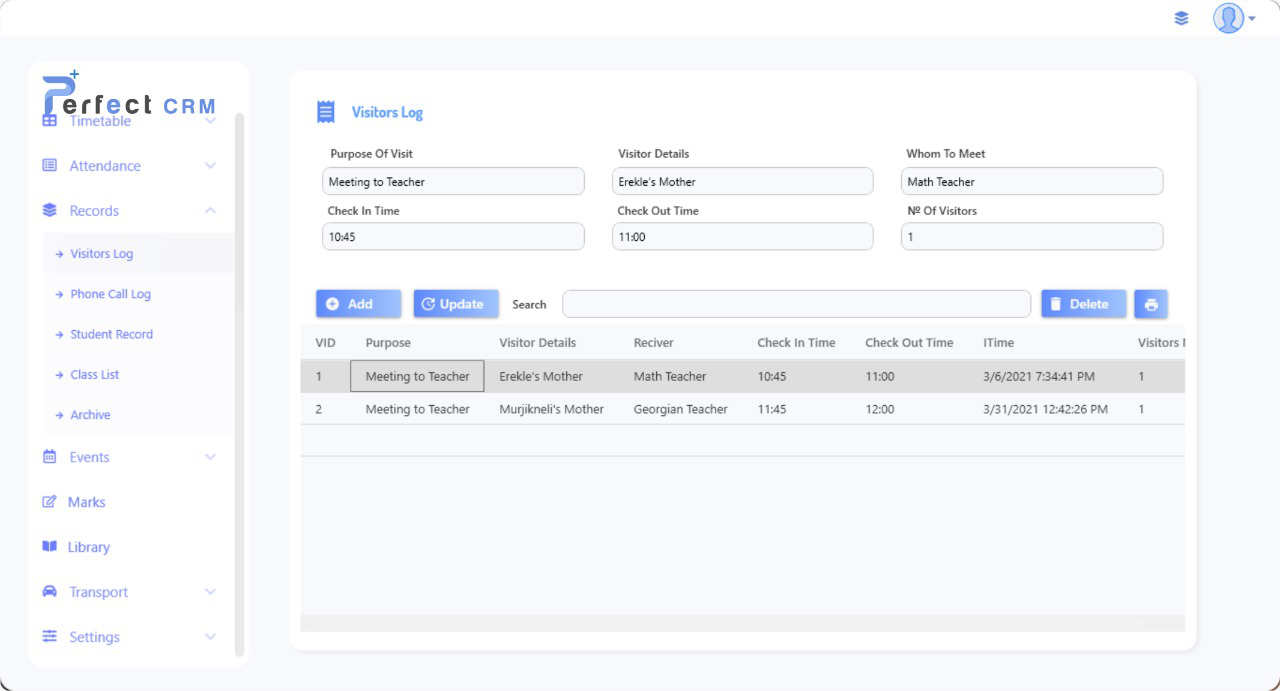Expand the Attendance menu chevron
The height and width of the screenshot is (691, 1280).
pos(210,165)
